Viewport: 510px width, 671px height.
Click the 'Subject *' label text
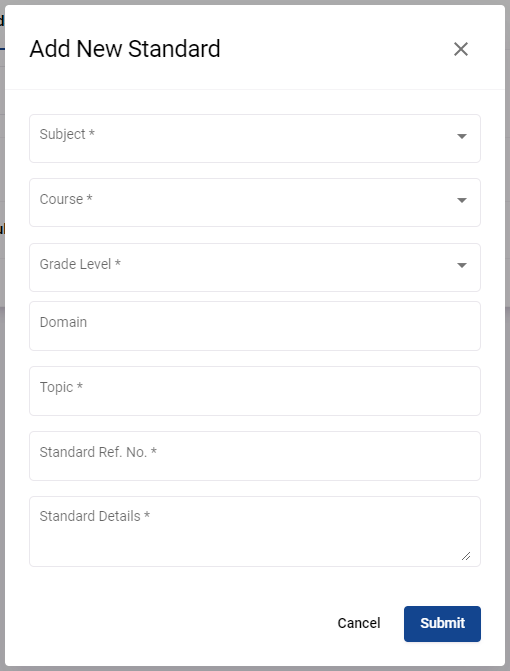[67, 134]
